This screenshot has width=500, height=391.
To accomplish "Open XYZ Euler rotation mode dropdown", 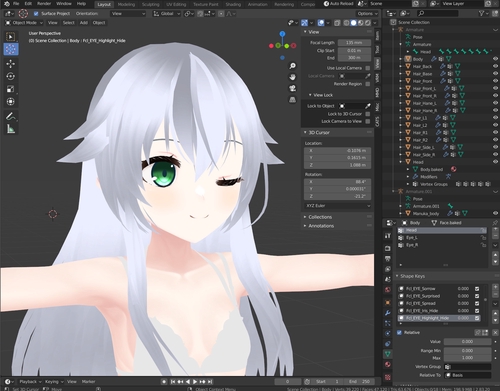I will [338, 206].
